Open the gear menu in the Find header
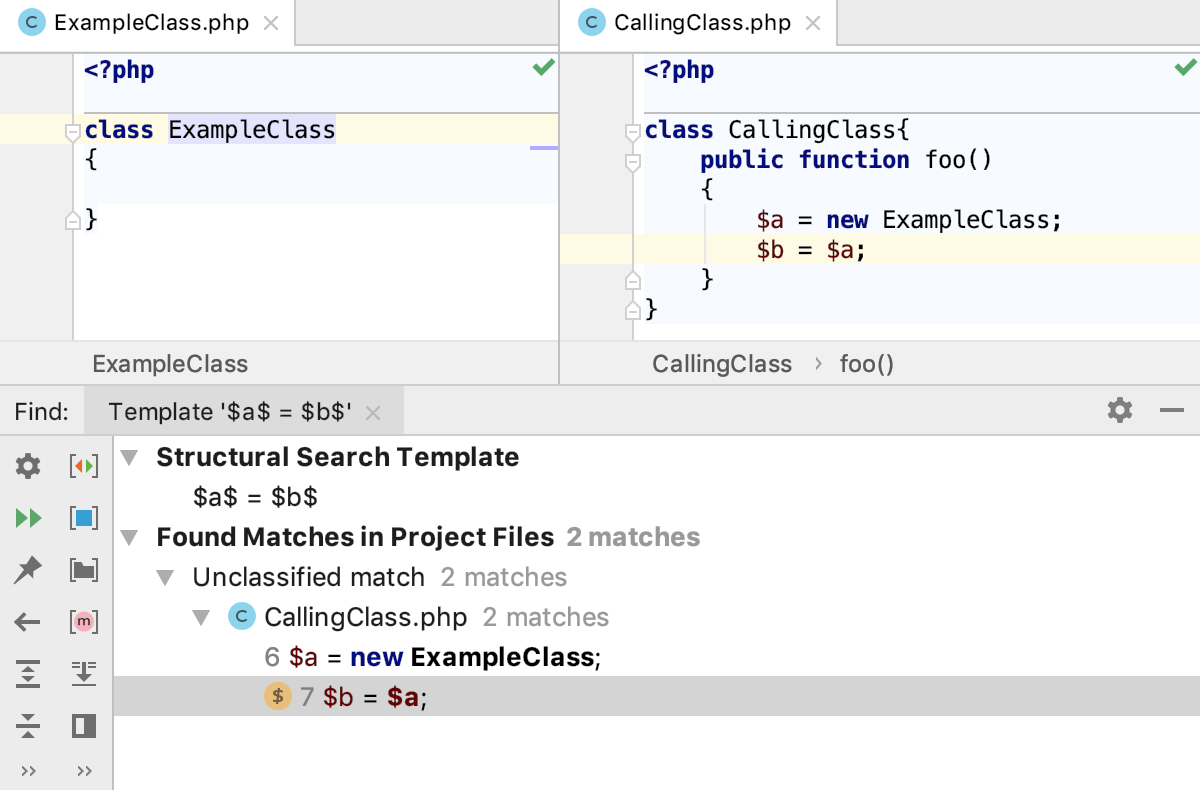Image resolution: width=1200 pixels, height=790 pixels. [1120, 410]
